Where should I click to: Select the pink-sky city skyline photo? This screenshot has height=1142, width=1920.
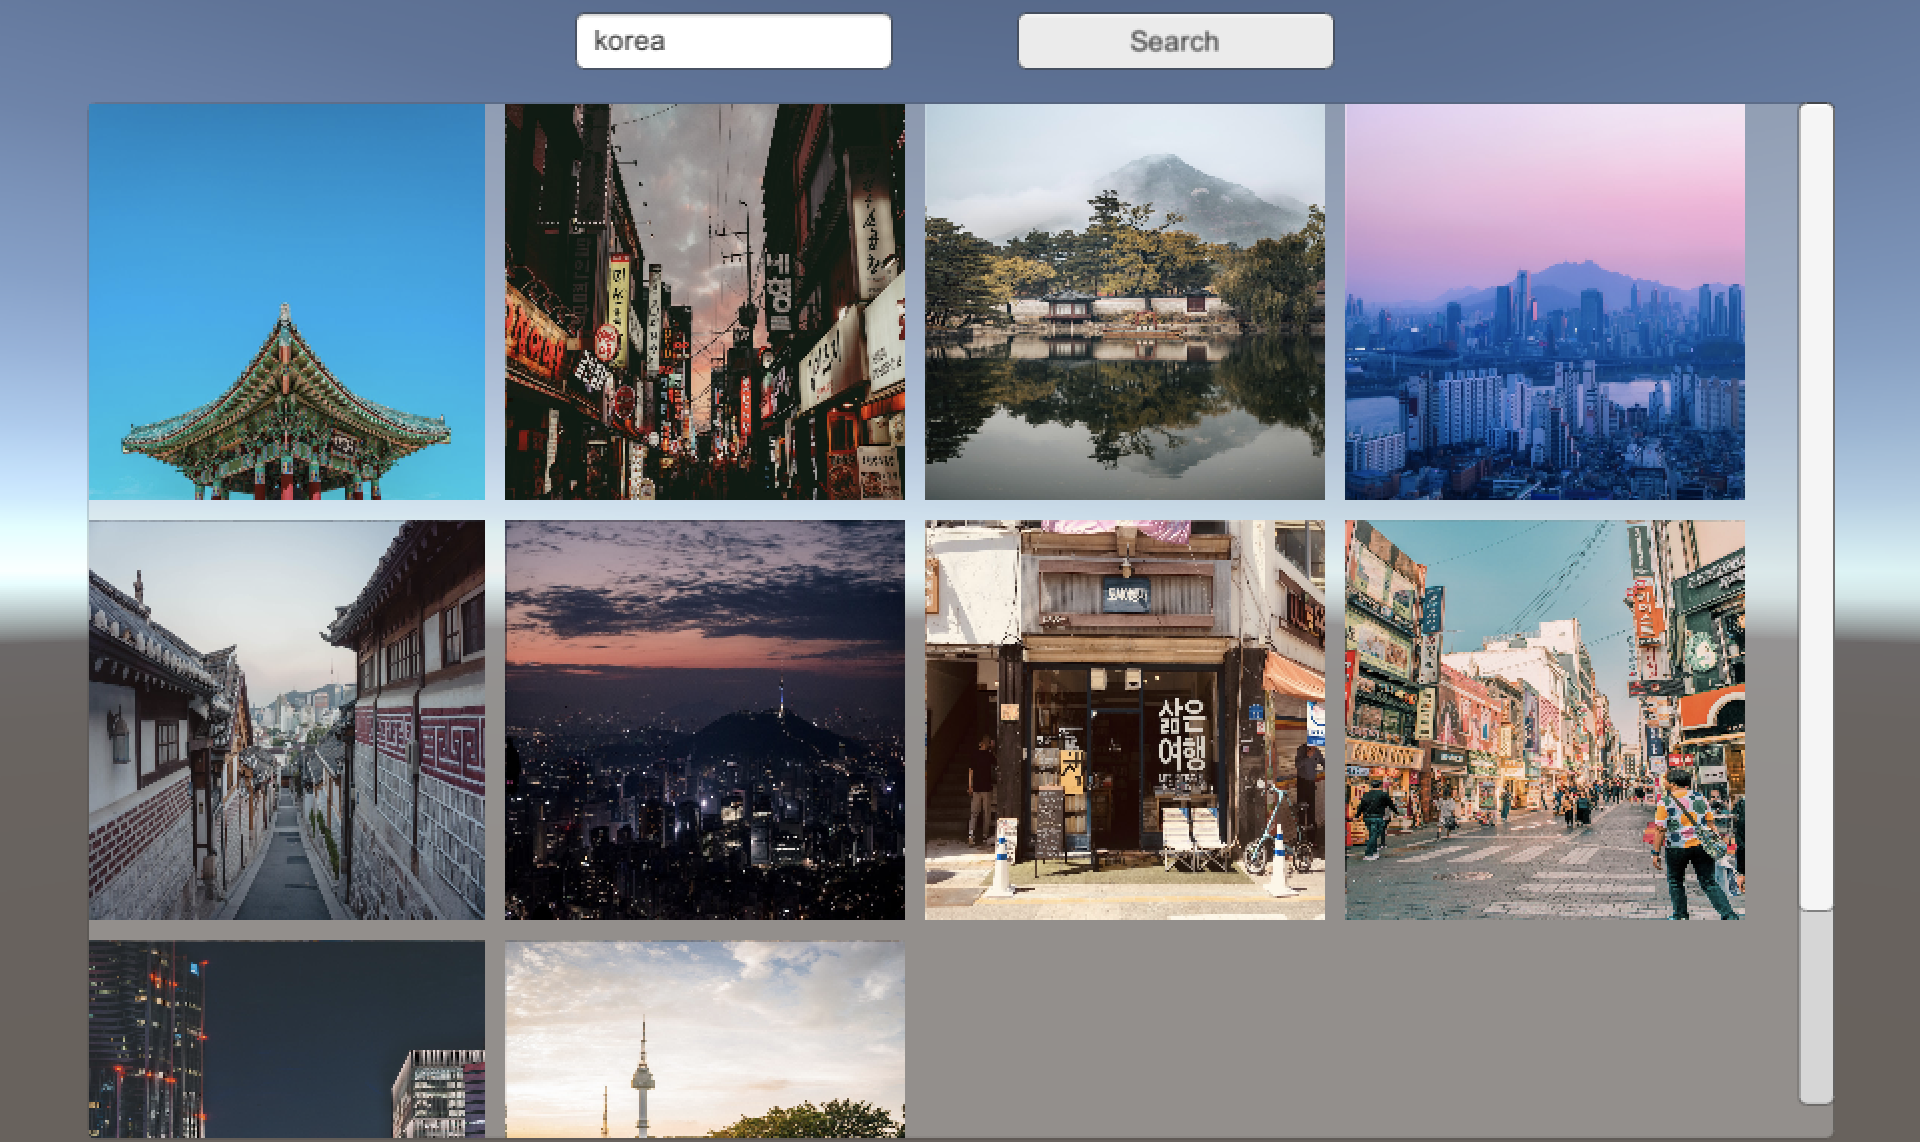point(1545,302)
